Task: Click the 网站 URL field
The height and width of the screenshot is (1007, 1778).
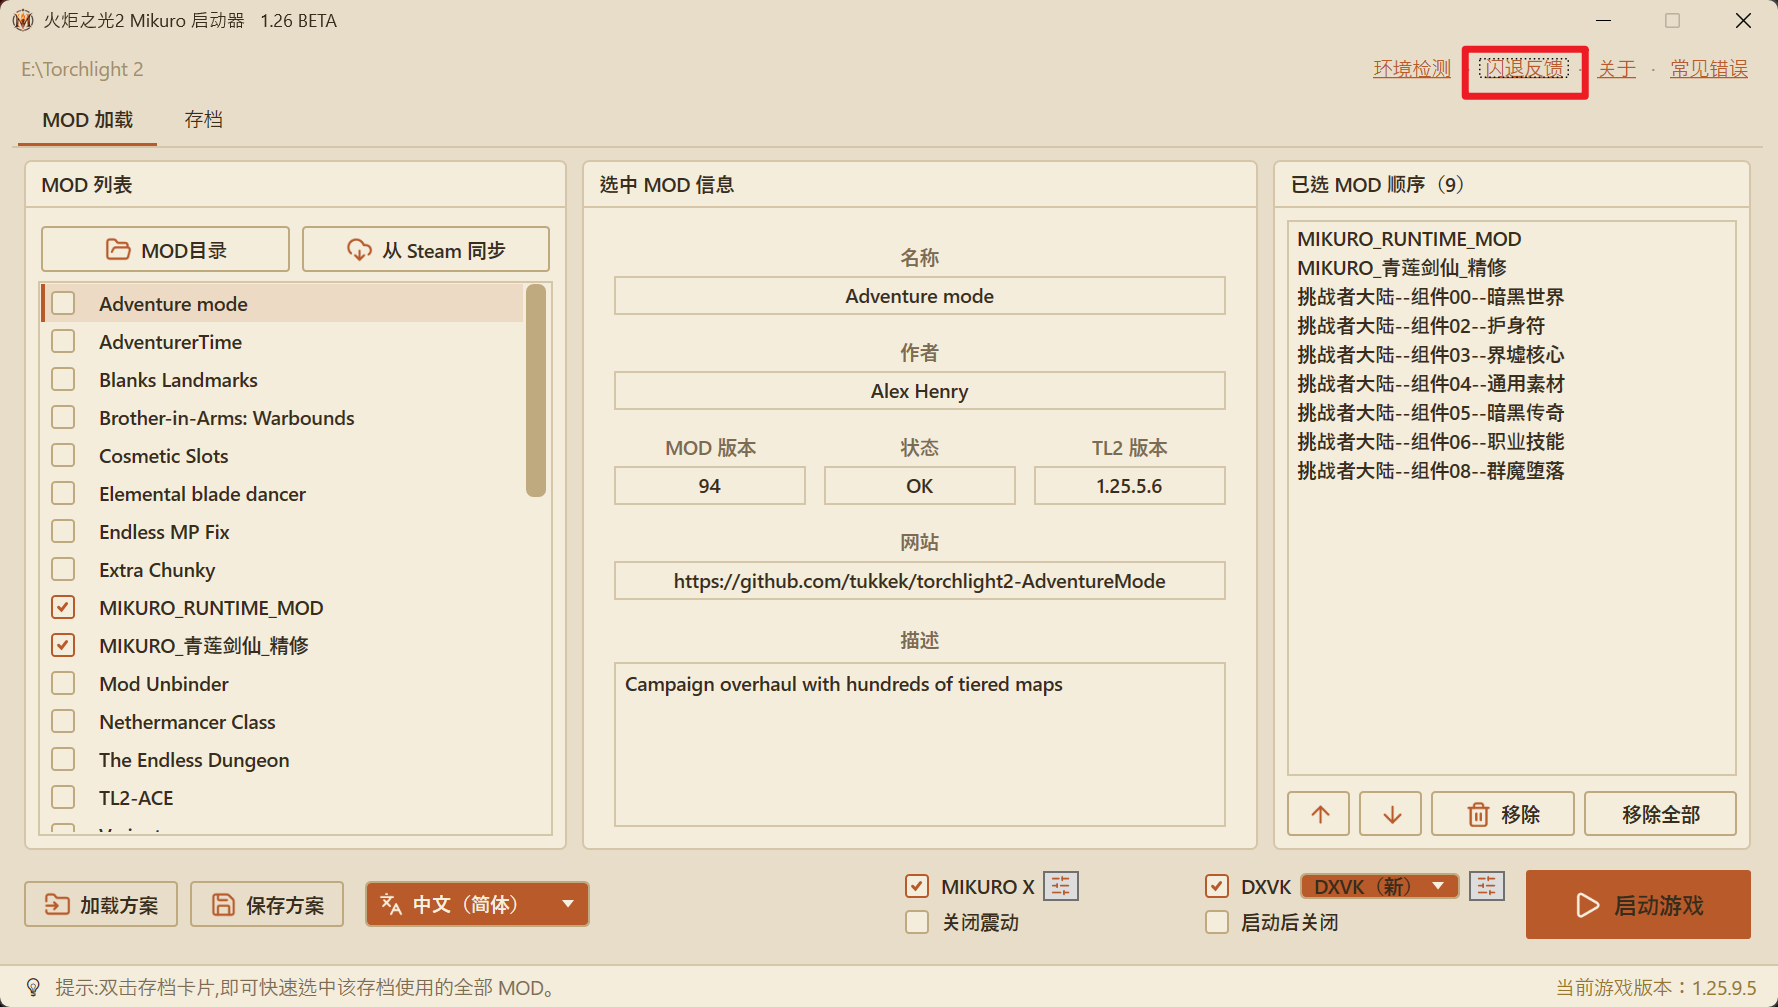Action: click(919, 581)
